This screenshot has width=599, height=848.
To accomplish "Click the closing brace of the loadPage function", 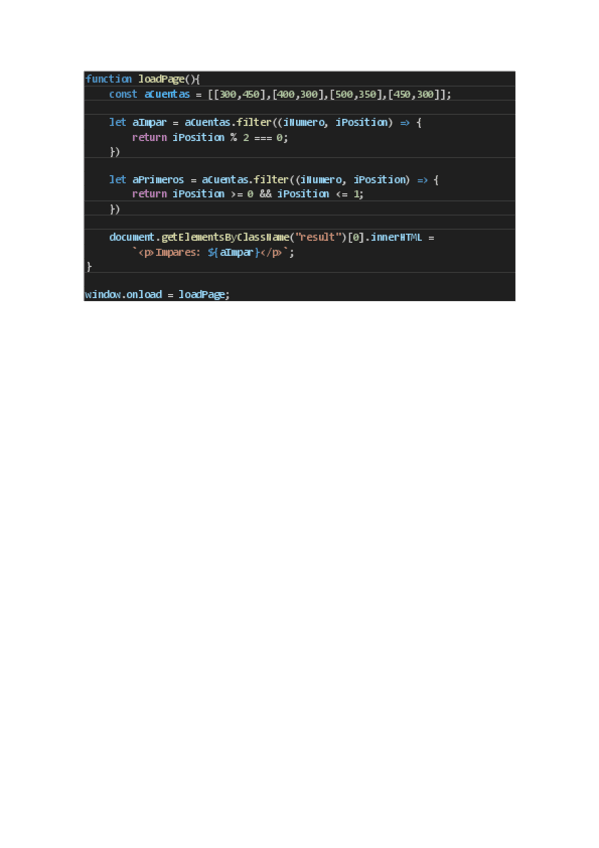I will click(89, 267).
